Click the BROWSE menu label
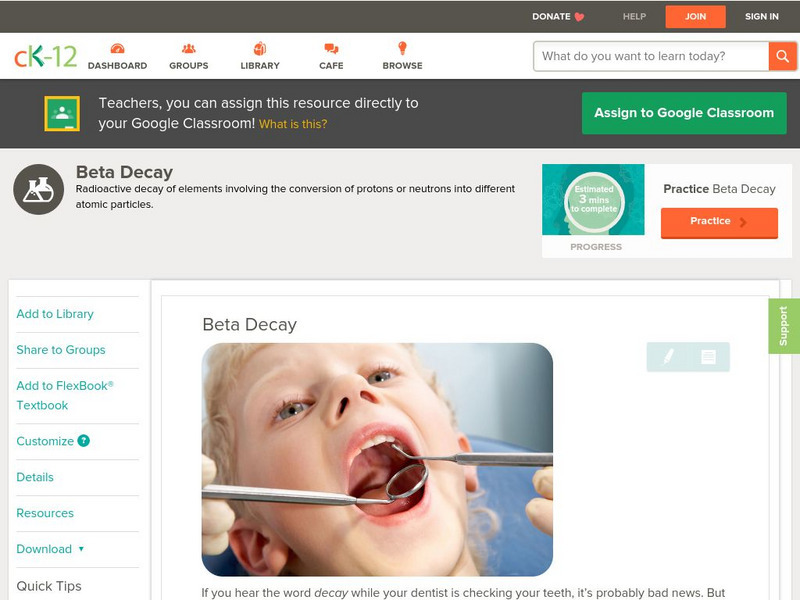800x600 pixels. pos(403,66)
